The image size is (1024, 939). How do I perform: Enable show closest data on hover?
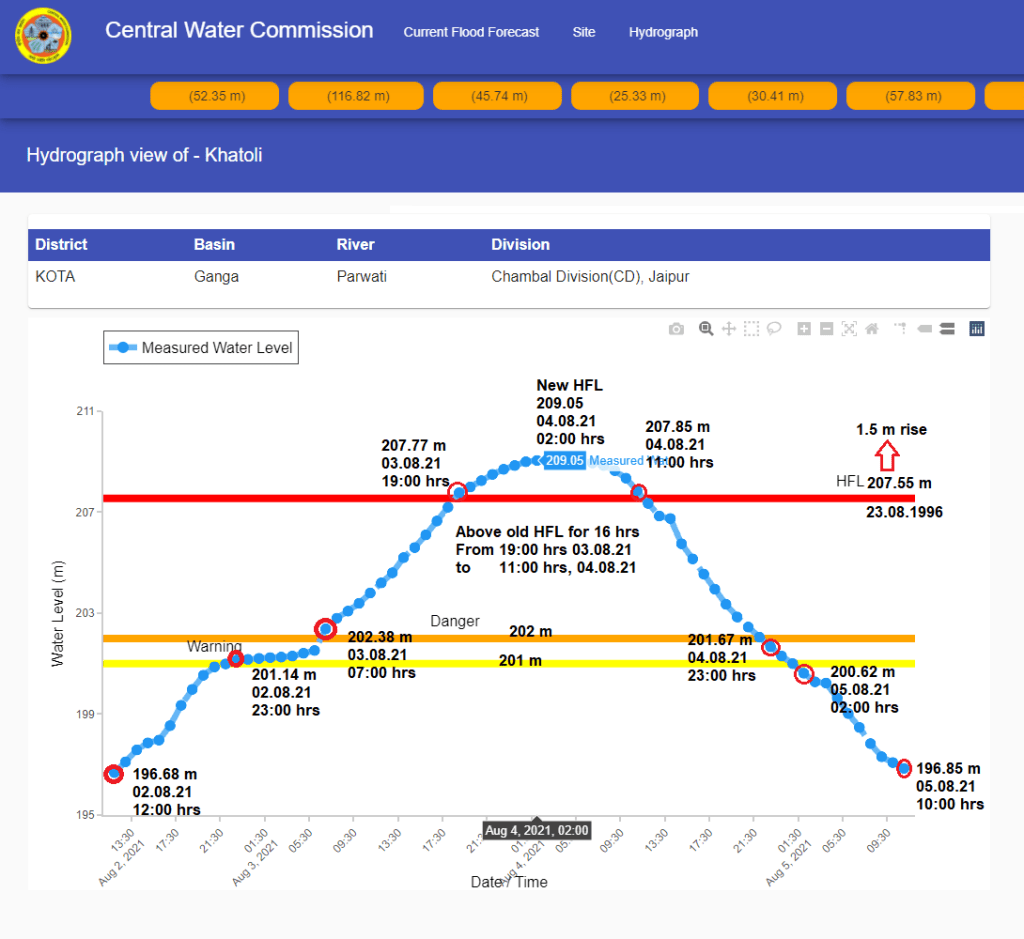924,329
